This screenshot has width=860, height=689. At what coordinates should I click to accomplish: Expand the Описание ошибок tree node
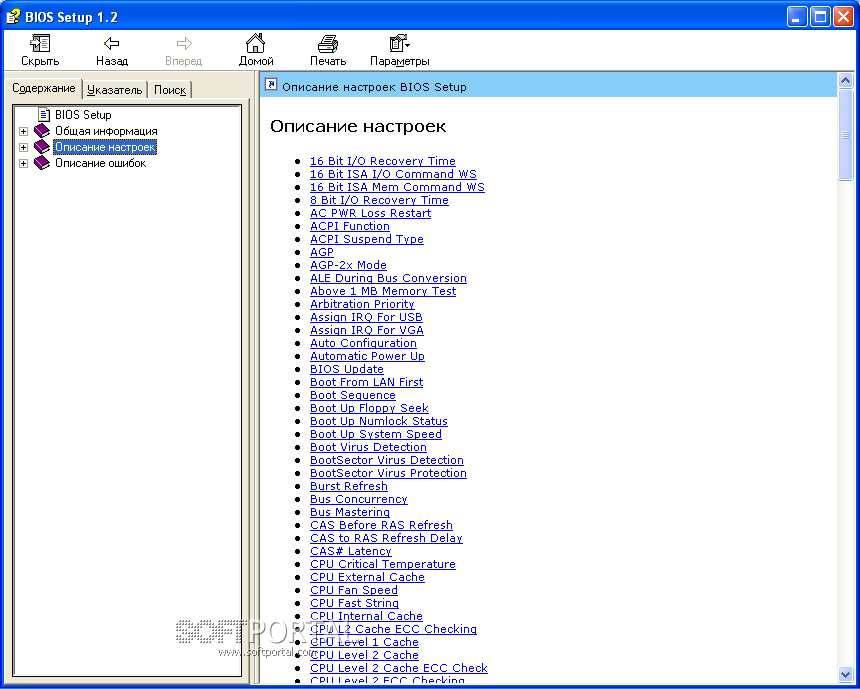[23, 163]
